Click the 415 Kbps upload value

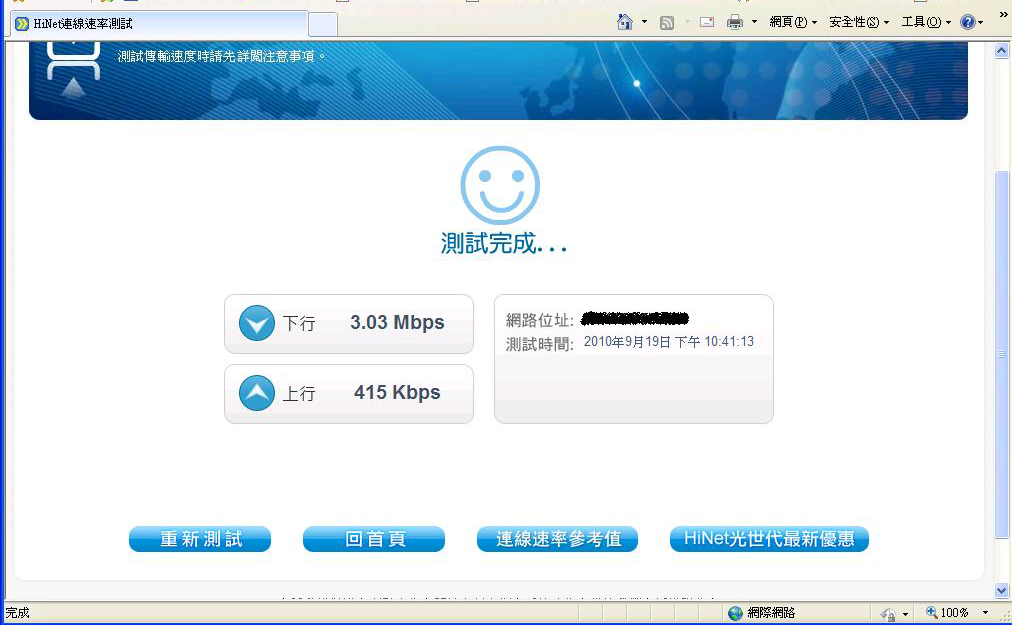(397, 392)
